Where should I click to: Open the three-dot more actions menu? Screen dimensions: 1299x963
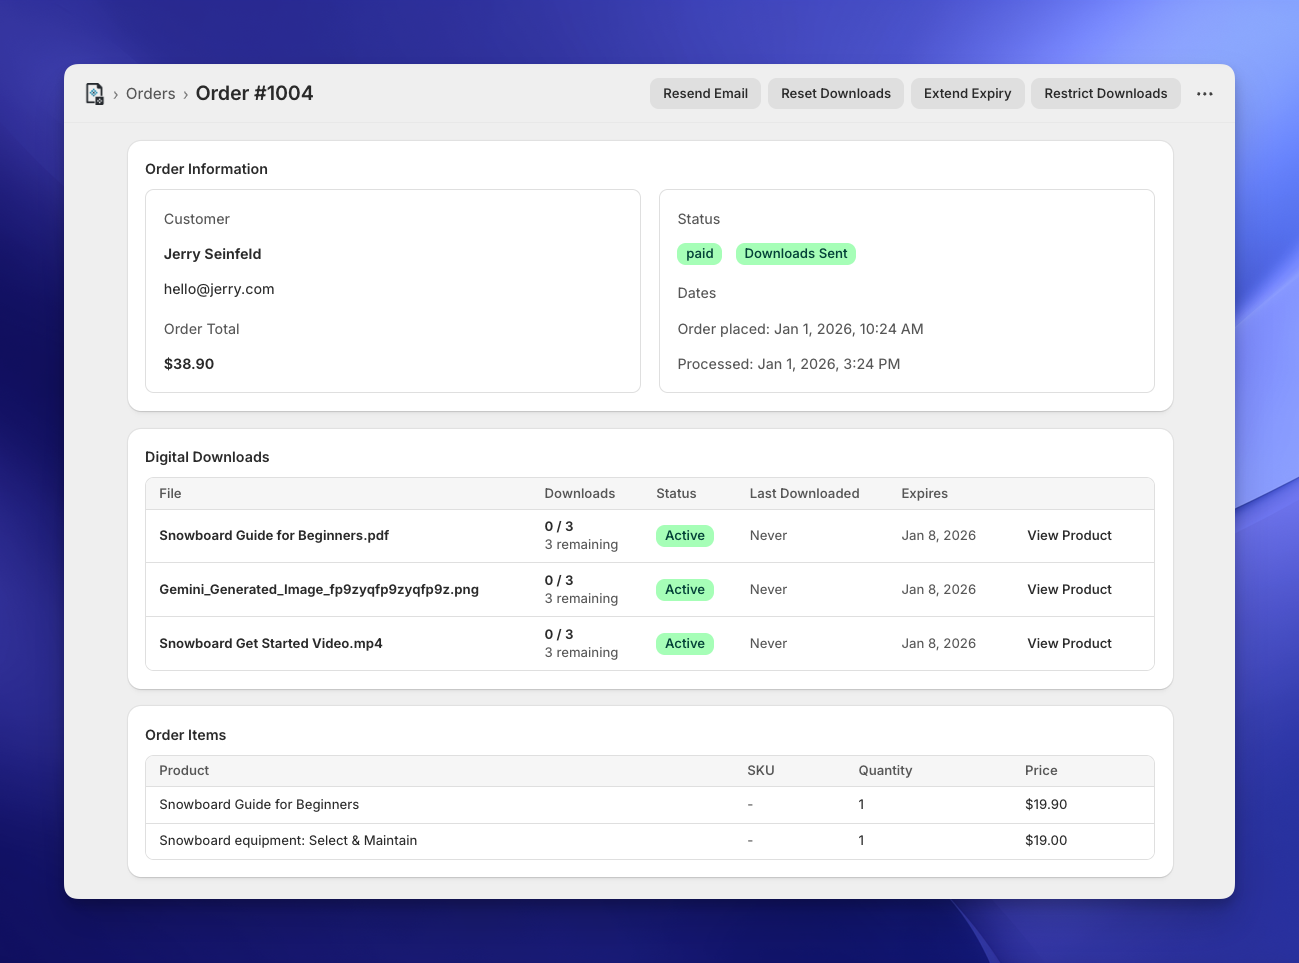[1204, 94]
